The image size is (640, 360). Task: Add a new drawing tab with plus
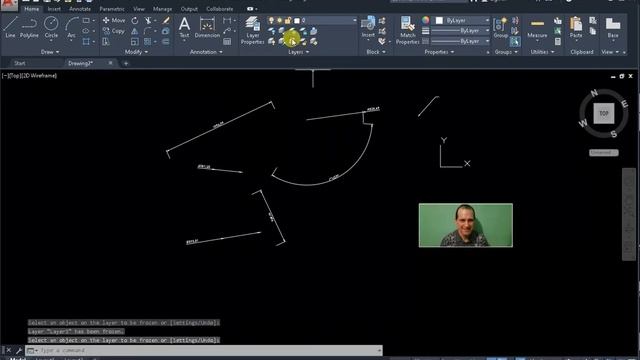[126, 63]
